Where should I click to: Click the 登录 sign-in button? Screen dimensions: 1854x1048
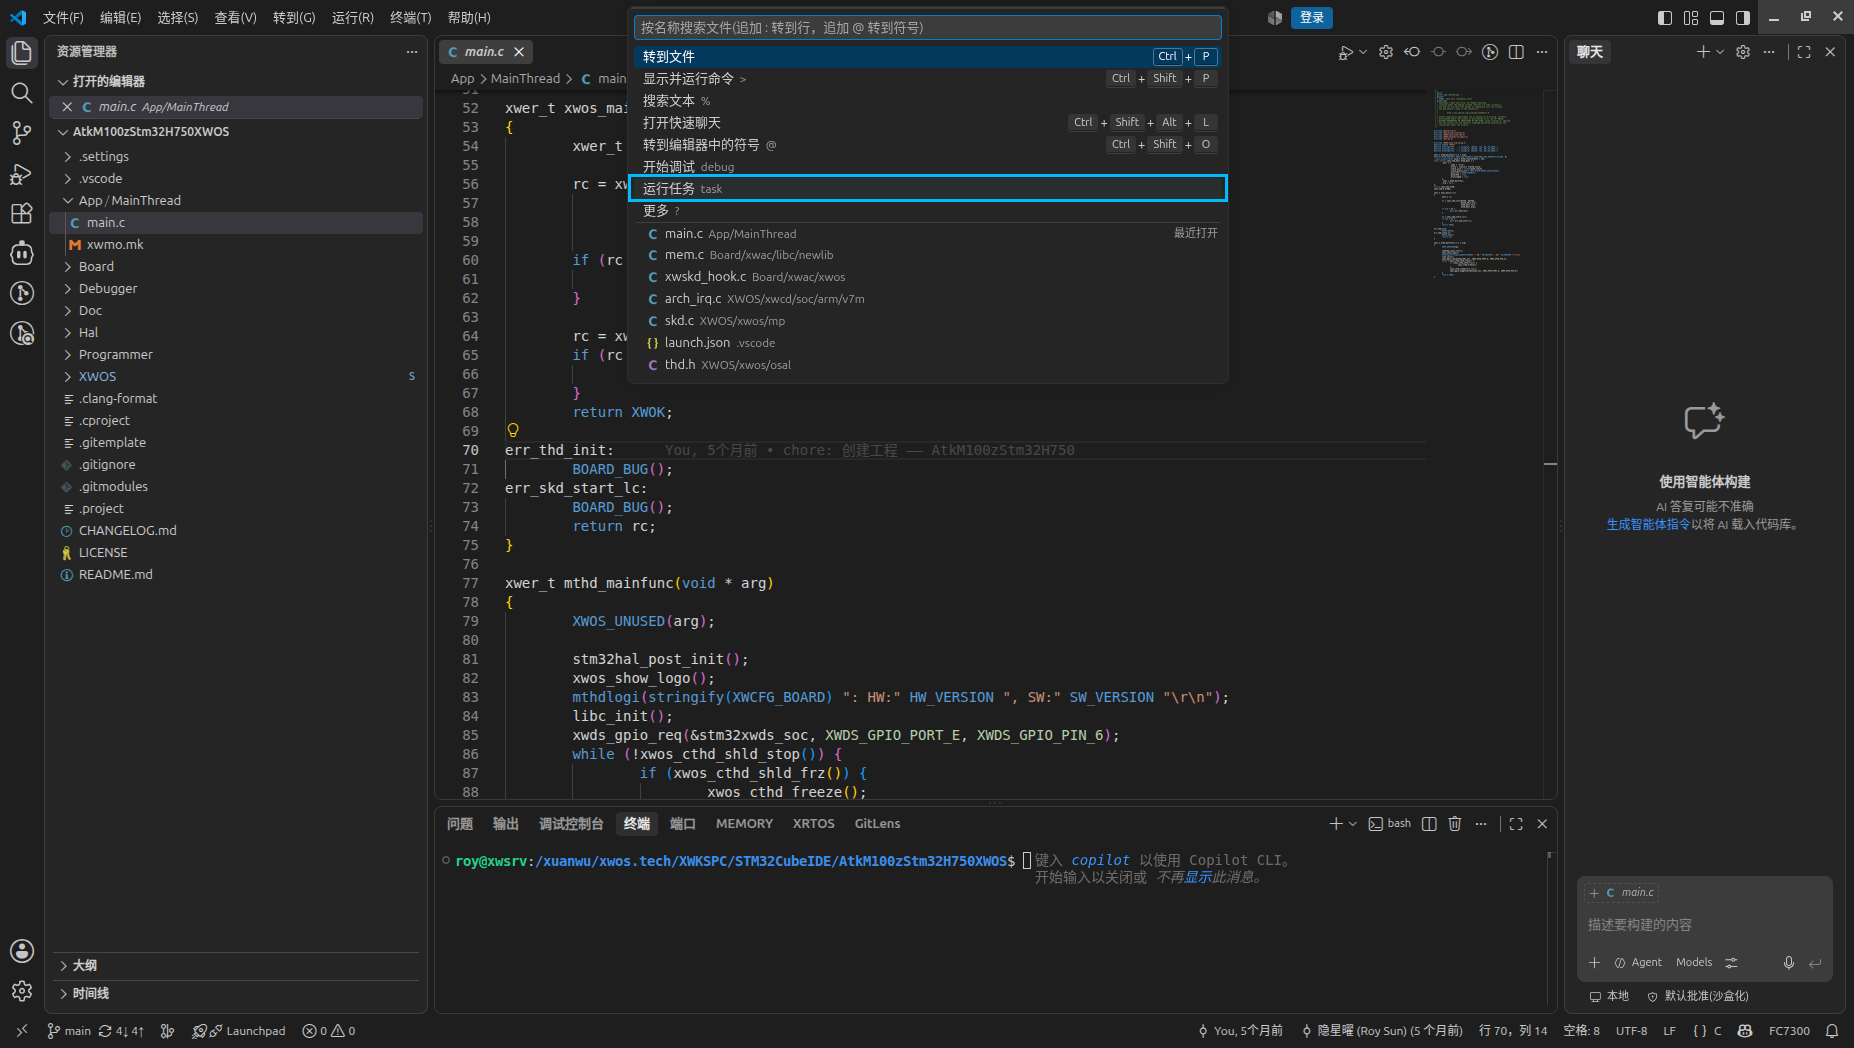(1312, 18)
